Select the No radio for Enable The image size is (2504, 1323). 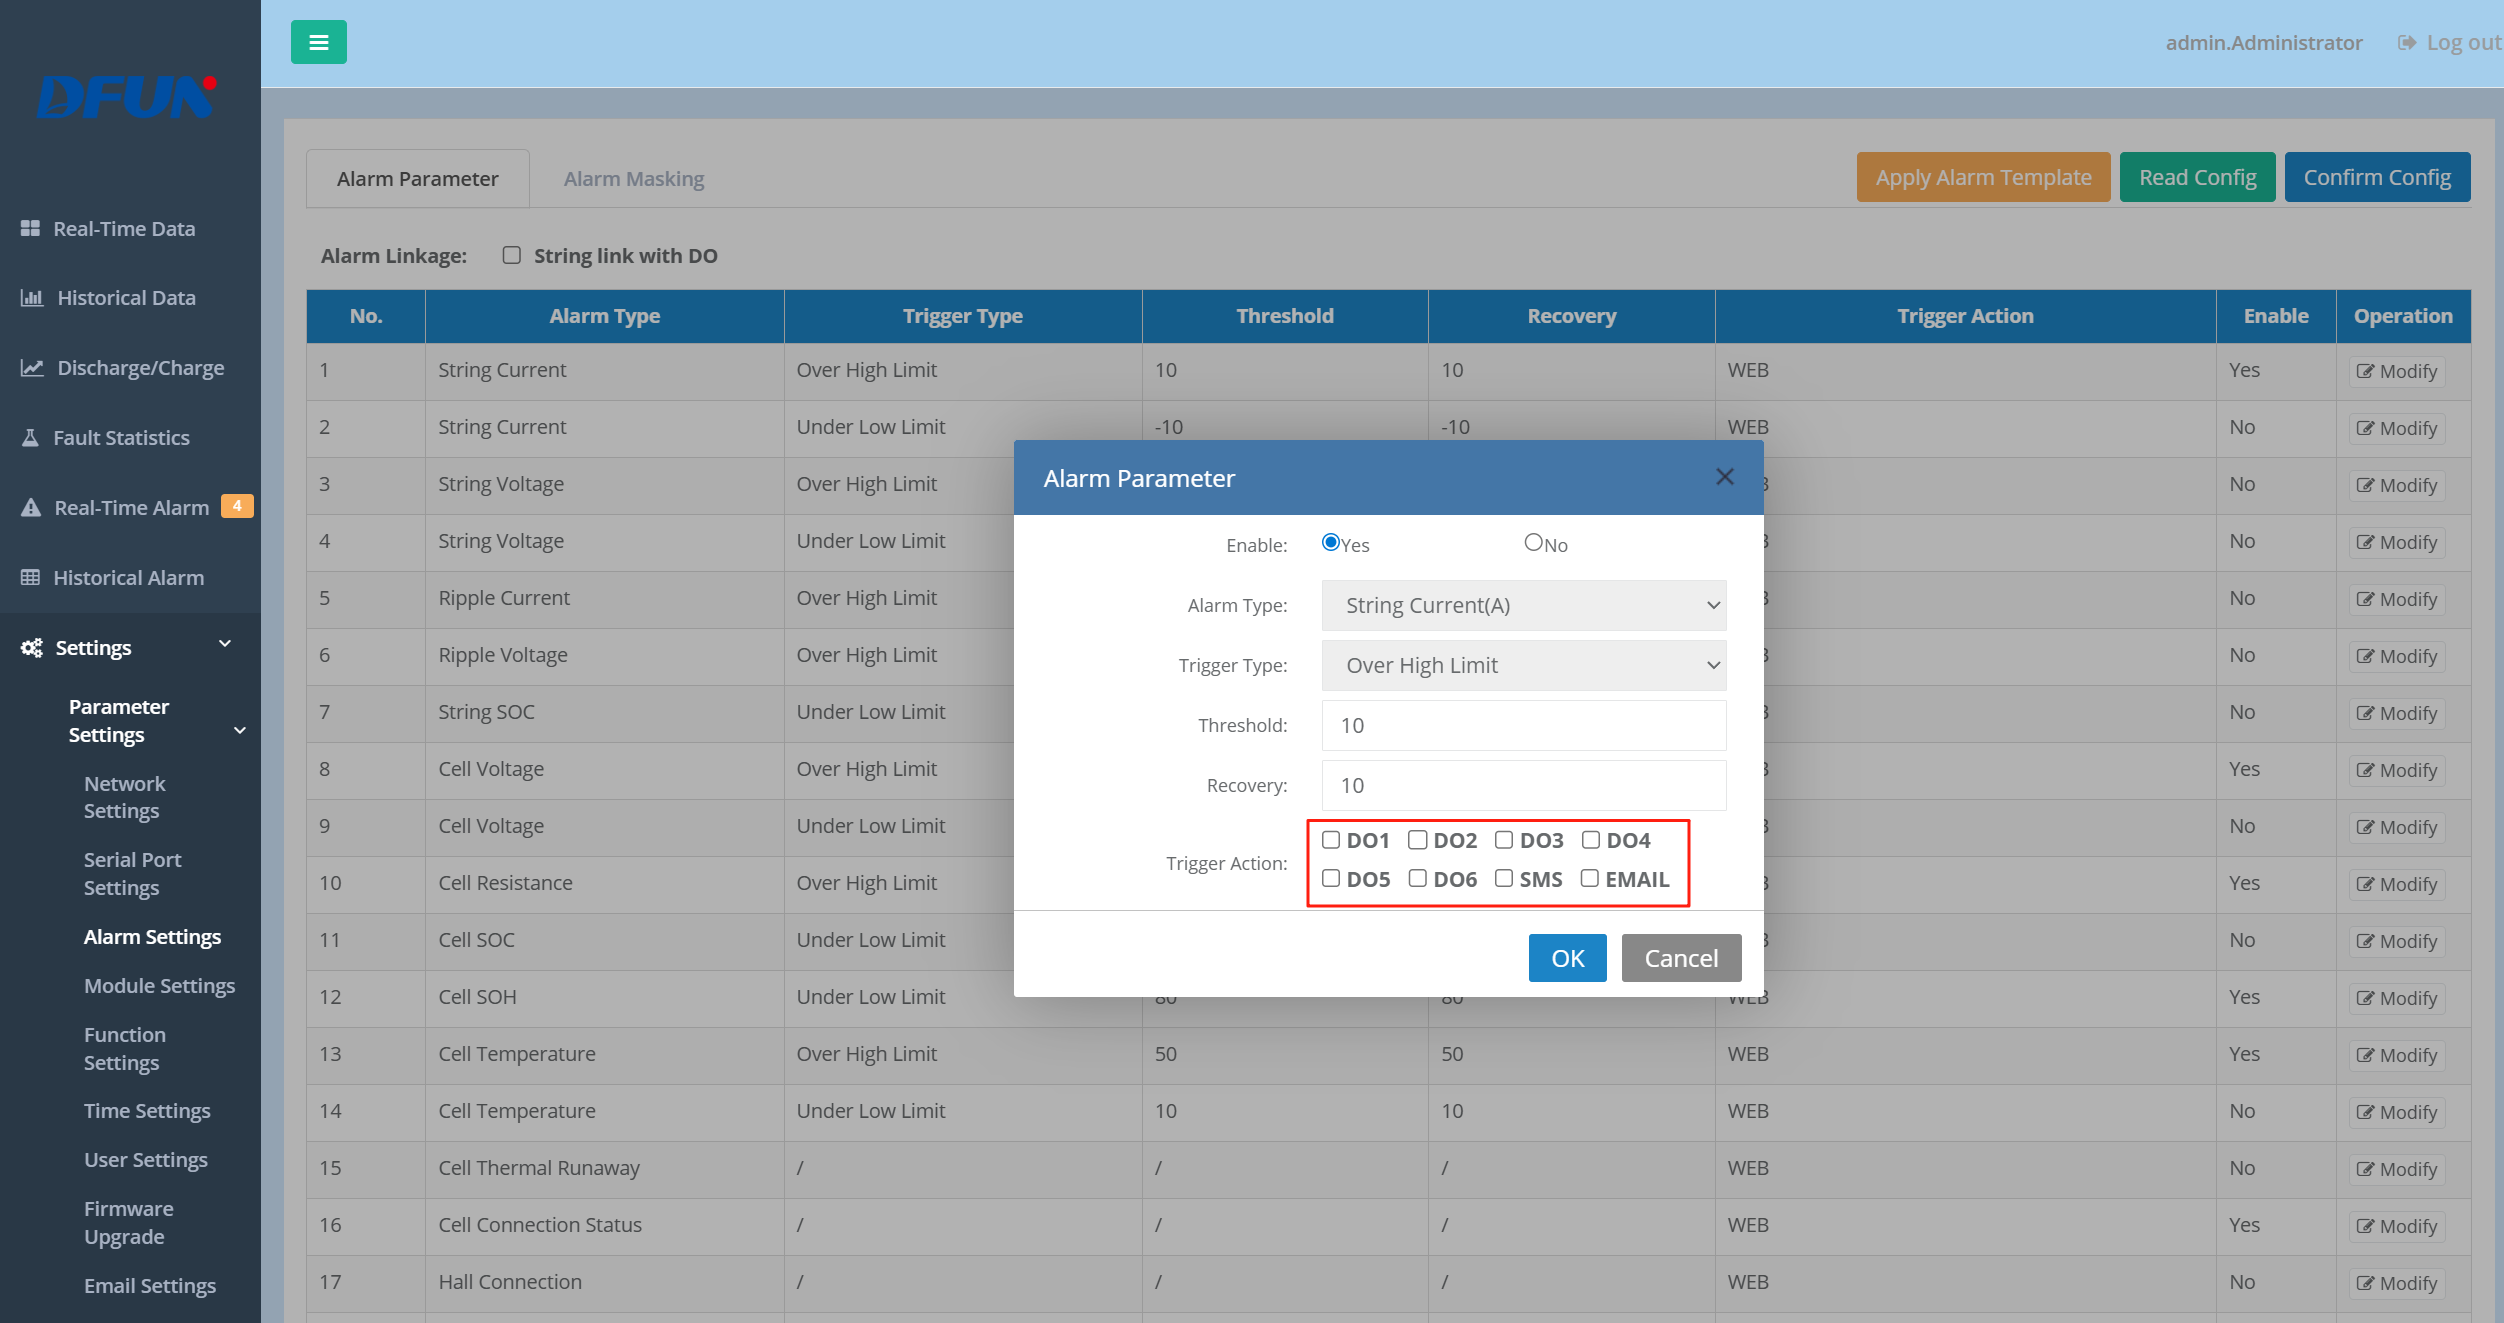(x=1533, y=542)
